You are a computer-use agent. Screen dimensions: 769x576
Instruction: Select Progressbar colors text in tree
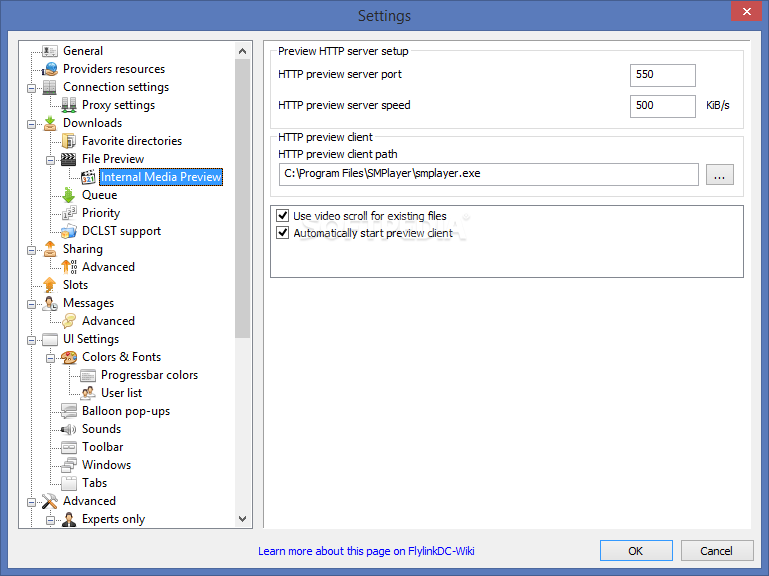coord(150,375)
